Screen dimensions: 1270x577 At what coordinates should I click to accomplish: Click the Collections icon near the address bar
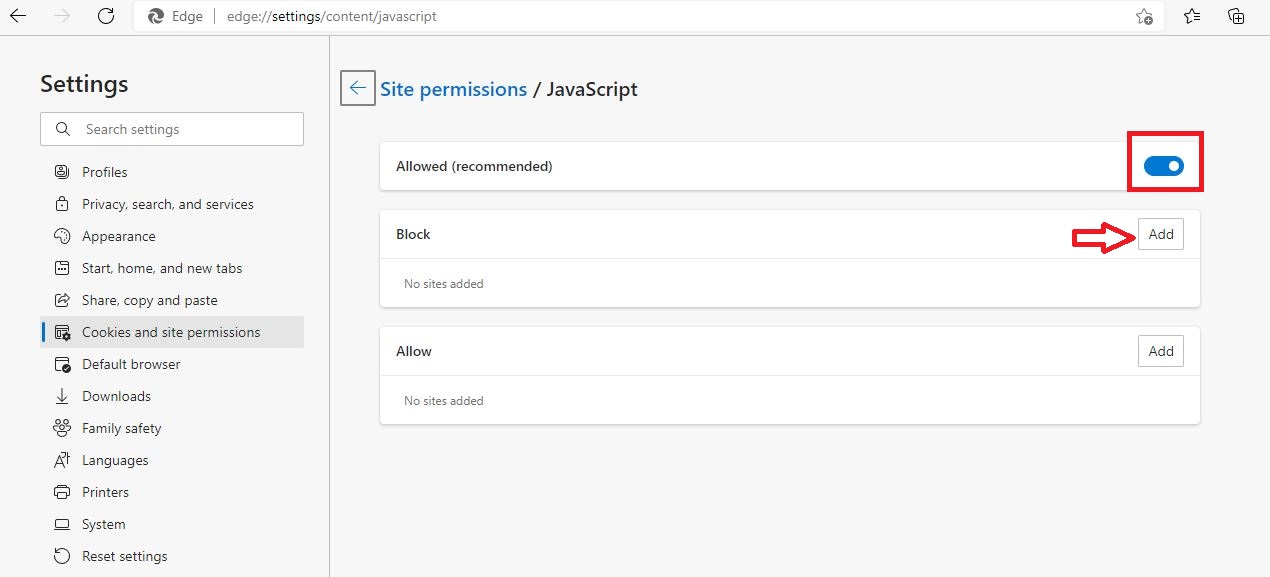1235,16
